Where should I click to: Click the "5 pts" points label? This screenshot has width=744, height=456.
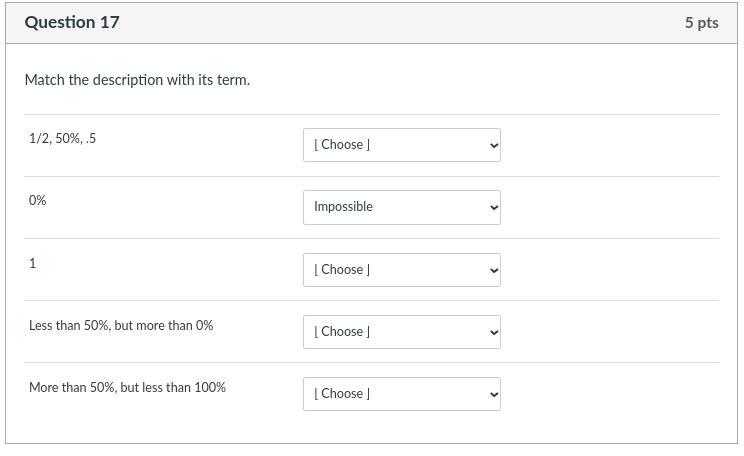pyautogui.click(x=701, y=22)
